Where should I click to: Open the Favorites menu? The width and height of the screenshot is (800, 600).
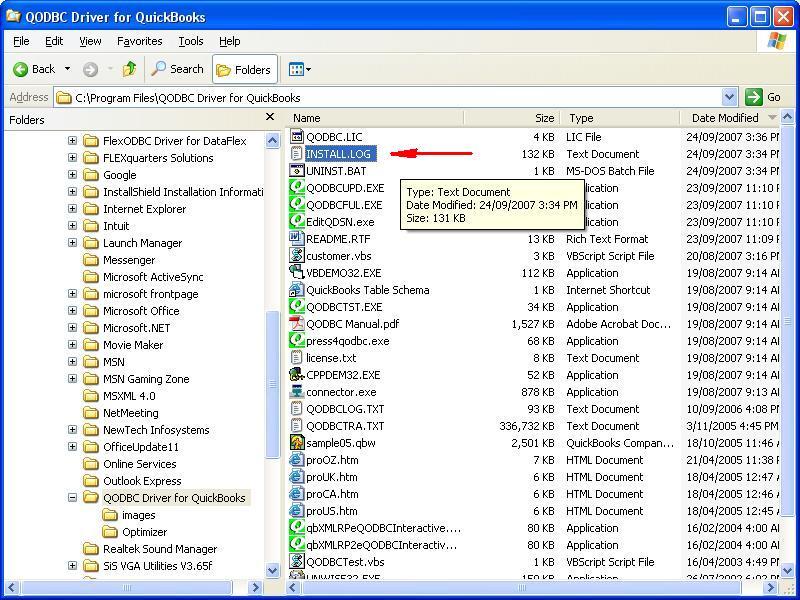[139, 41]
